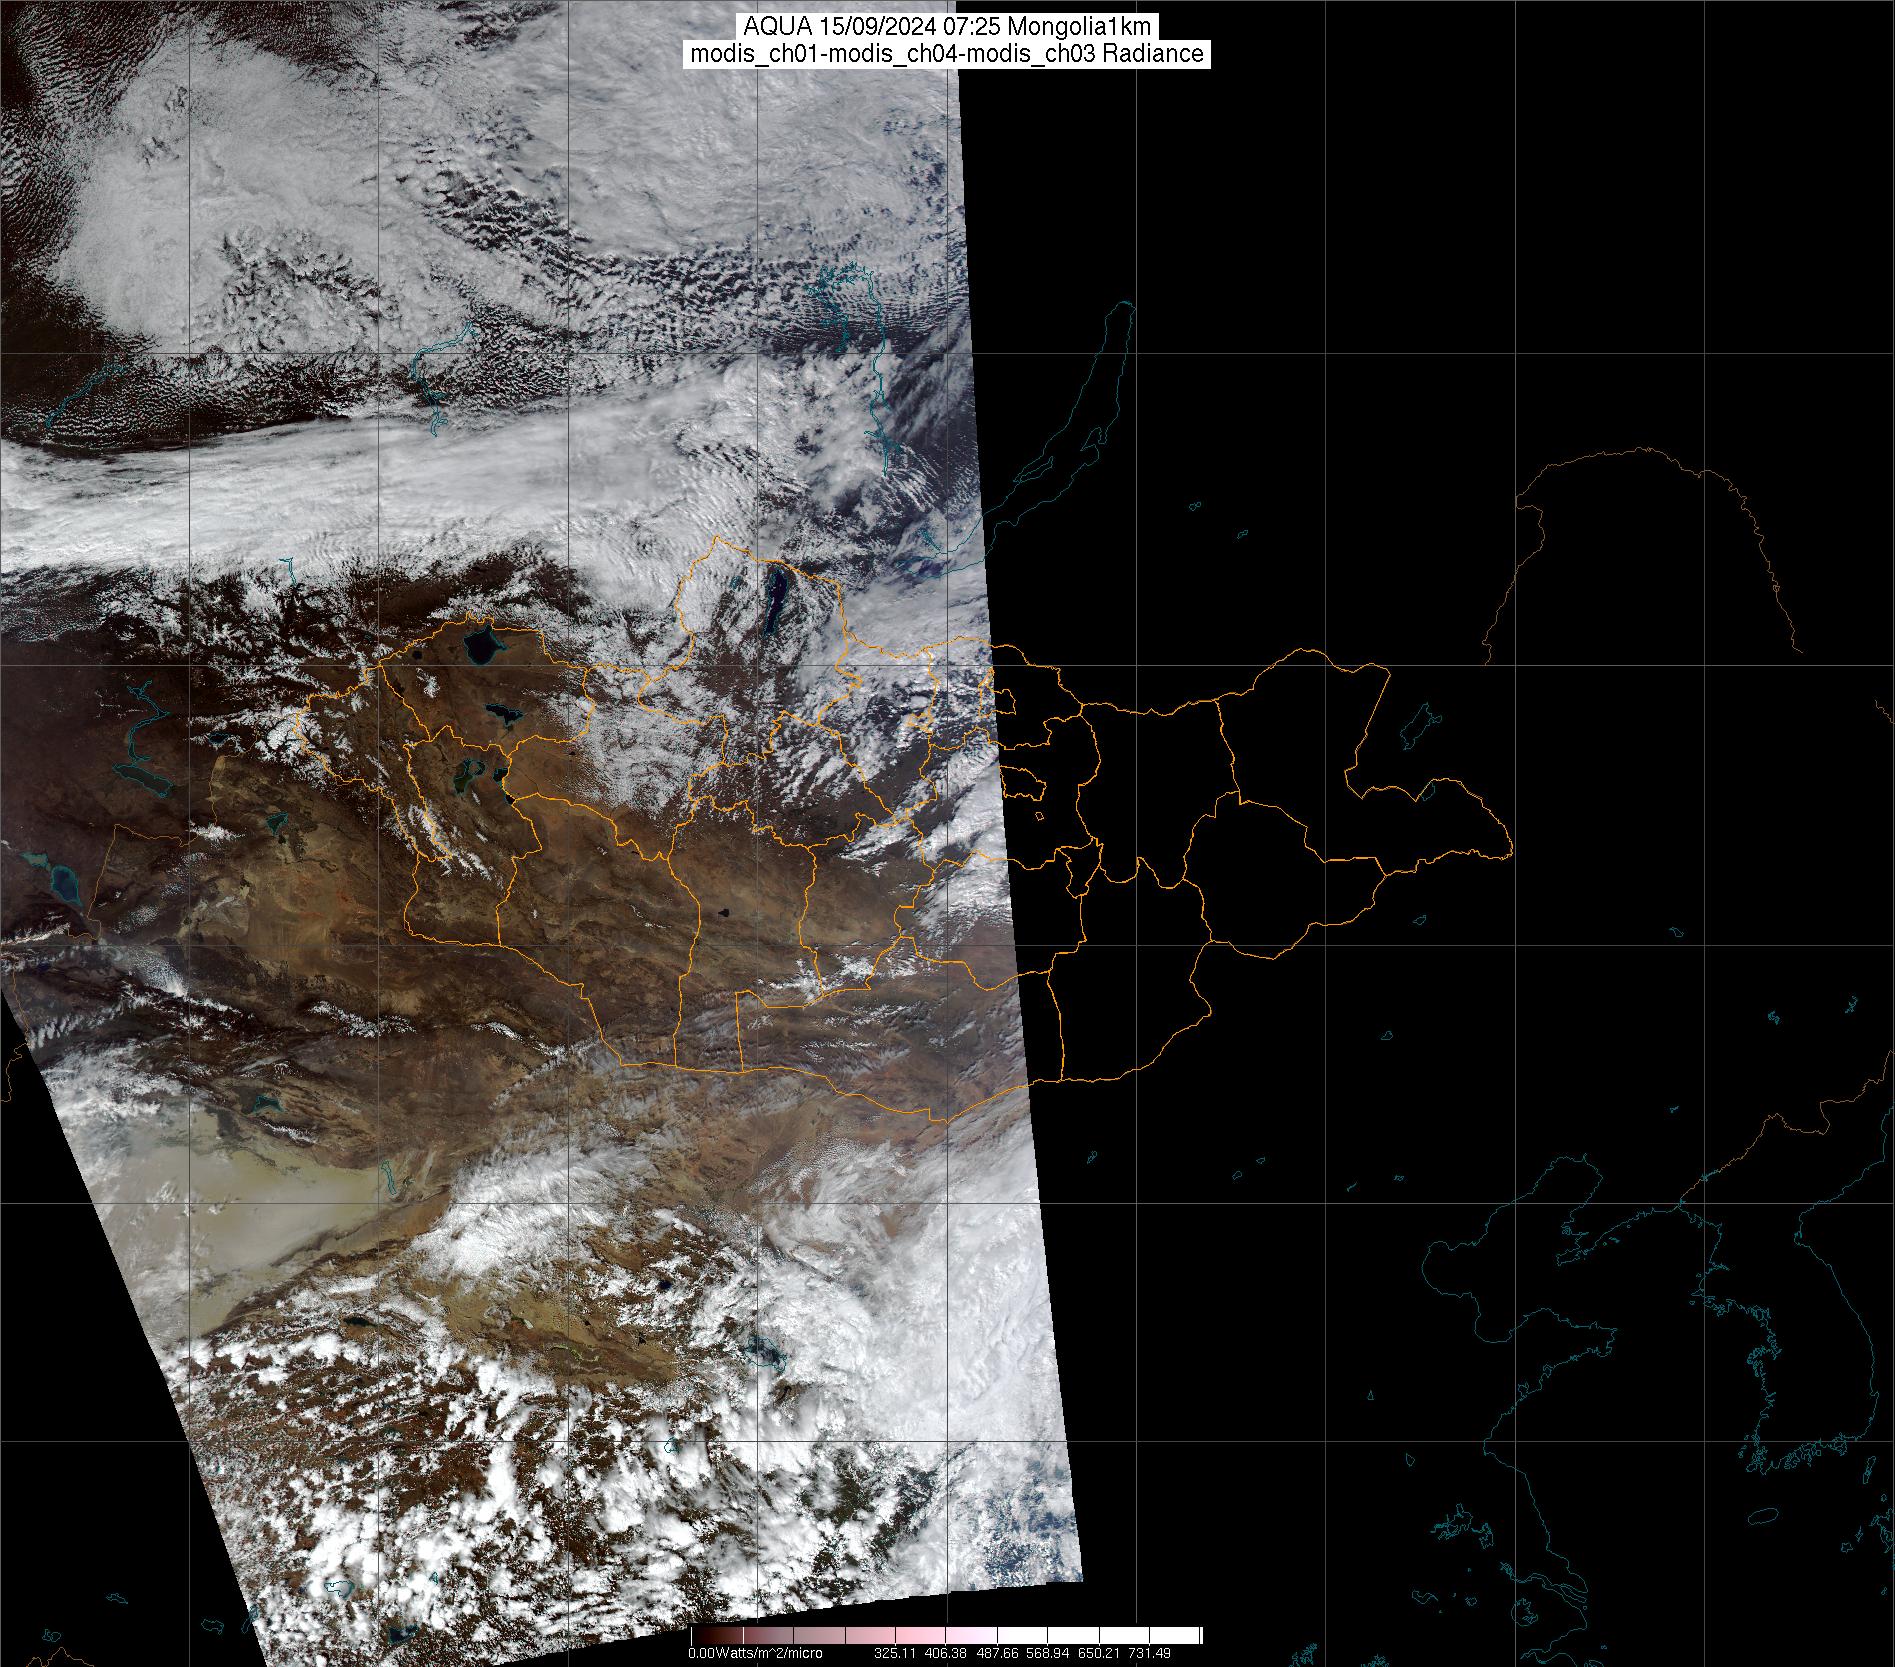This screenshot has width=1895, height=1667.
Task: Click small round dark lake in southern Mongolia
Action: pyautogui.click(x=722, y=912)
